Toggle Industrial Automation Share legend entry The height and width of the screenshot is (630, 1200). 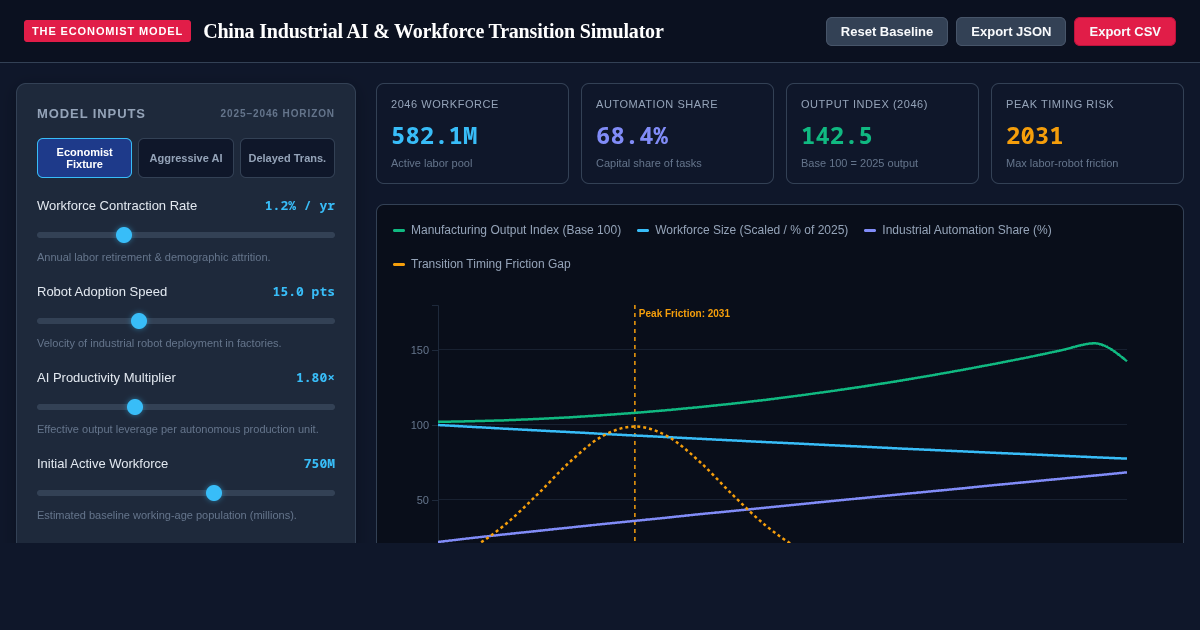click(958, 230)
